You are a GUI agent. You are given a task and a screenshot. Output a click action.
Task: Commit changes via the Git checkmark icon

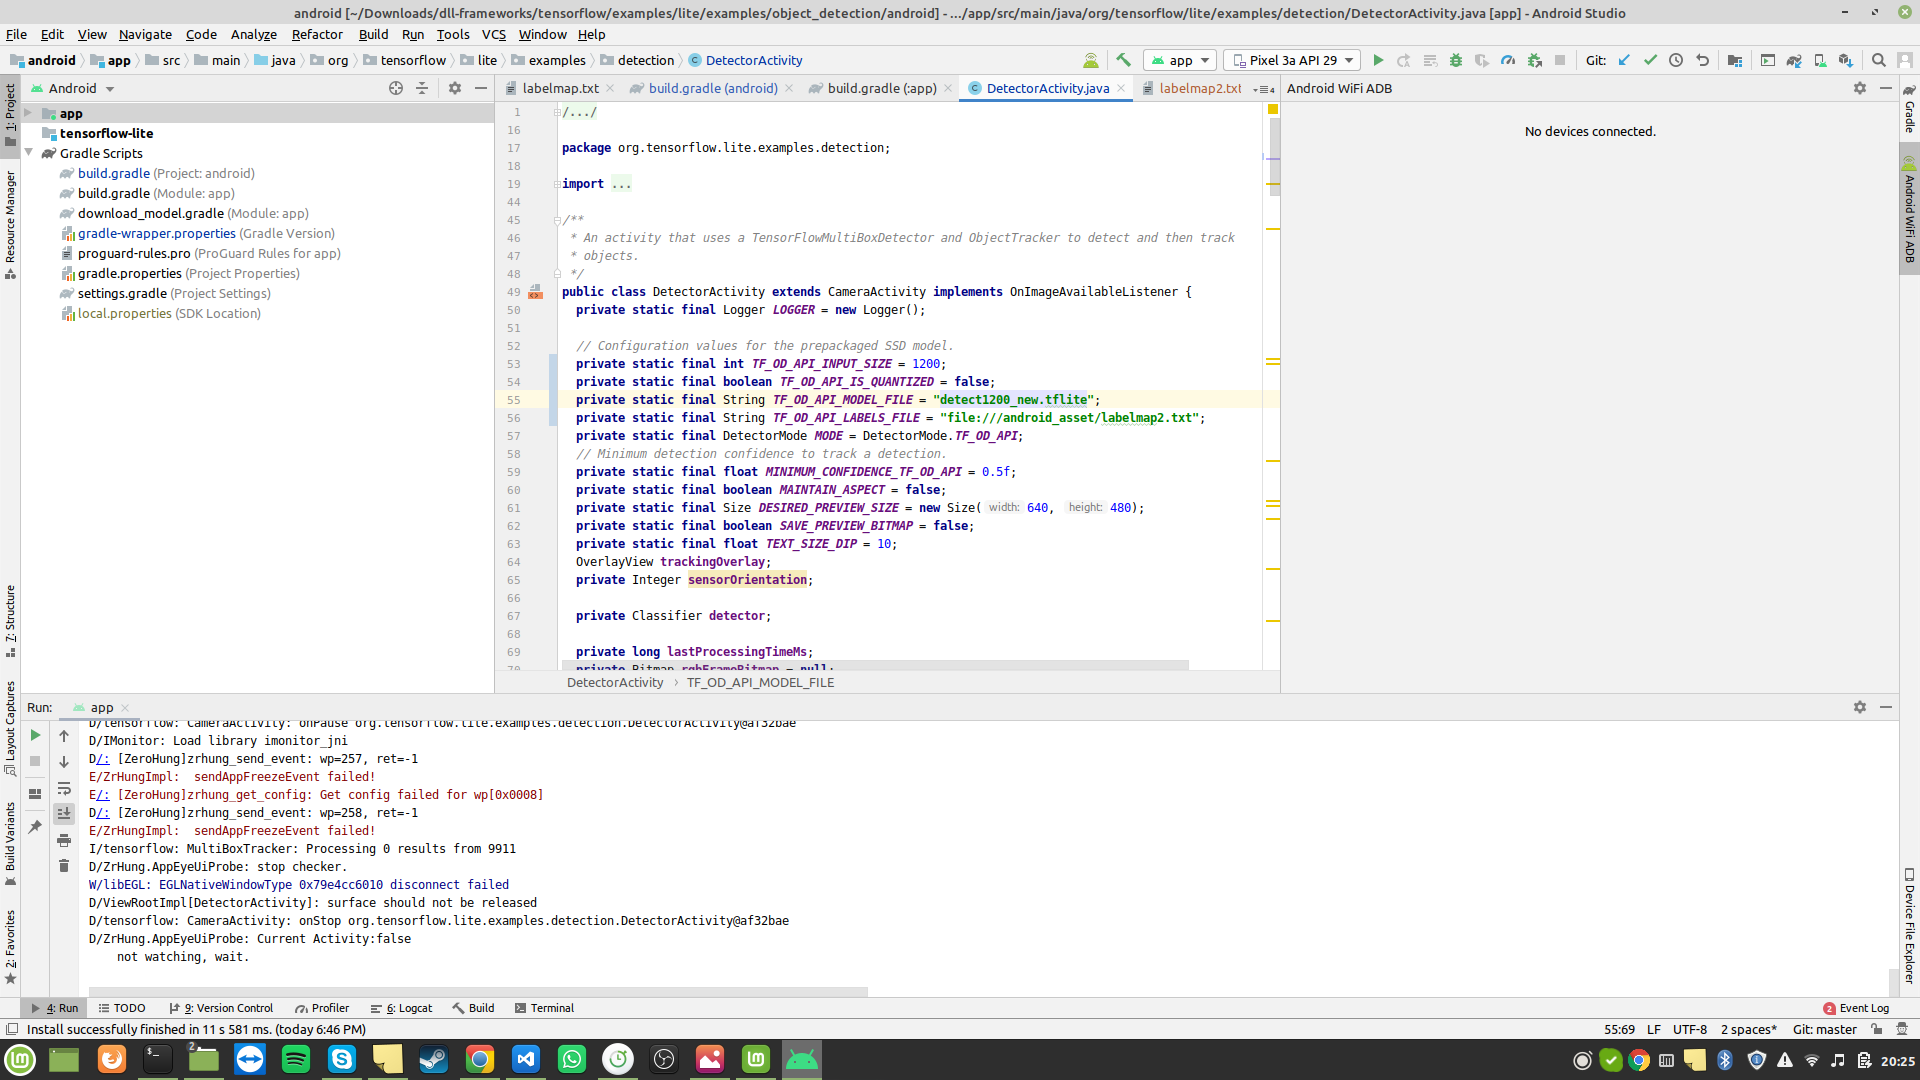(x=1650, y=60)
